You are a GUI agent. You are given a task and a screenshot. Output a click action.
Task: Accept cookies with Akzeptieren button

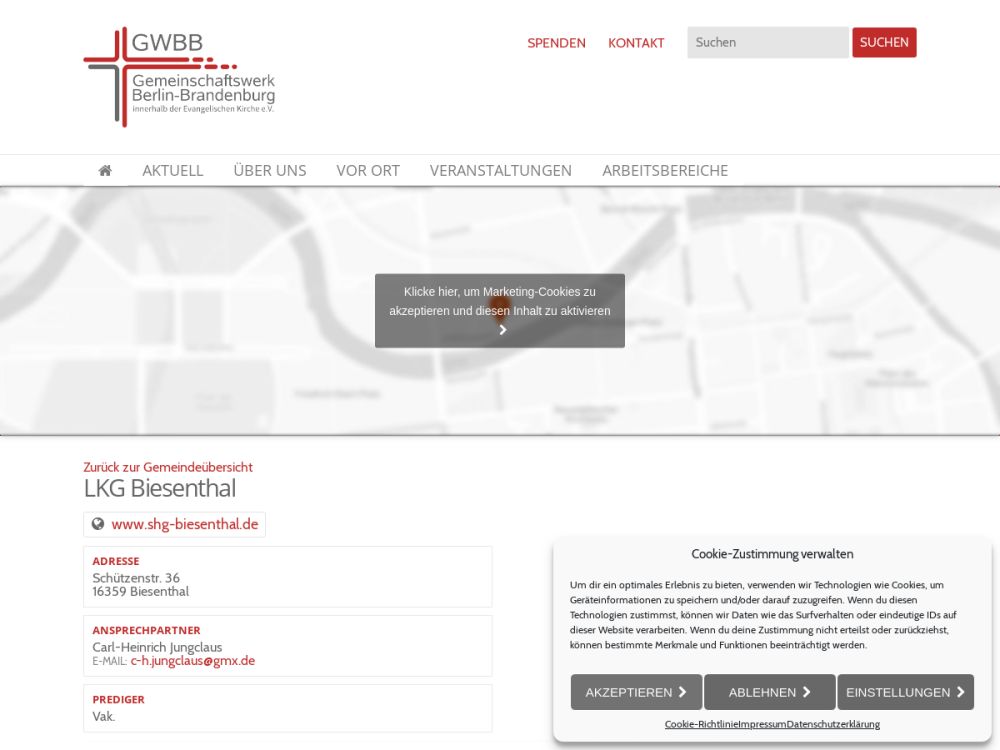(x=636, y=692)
